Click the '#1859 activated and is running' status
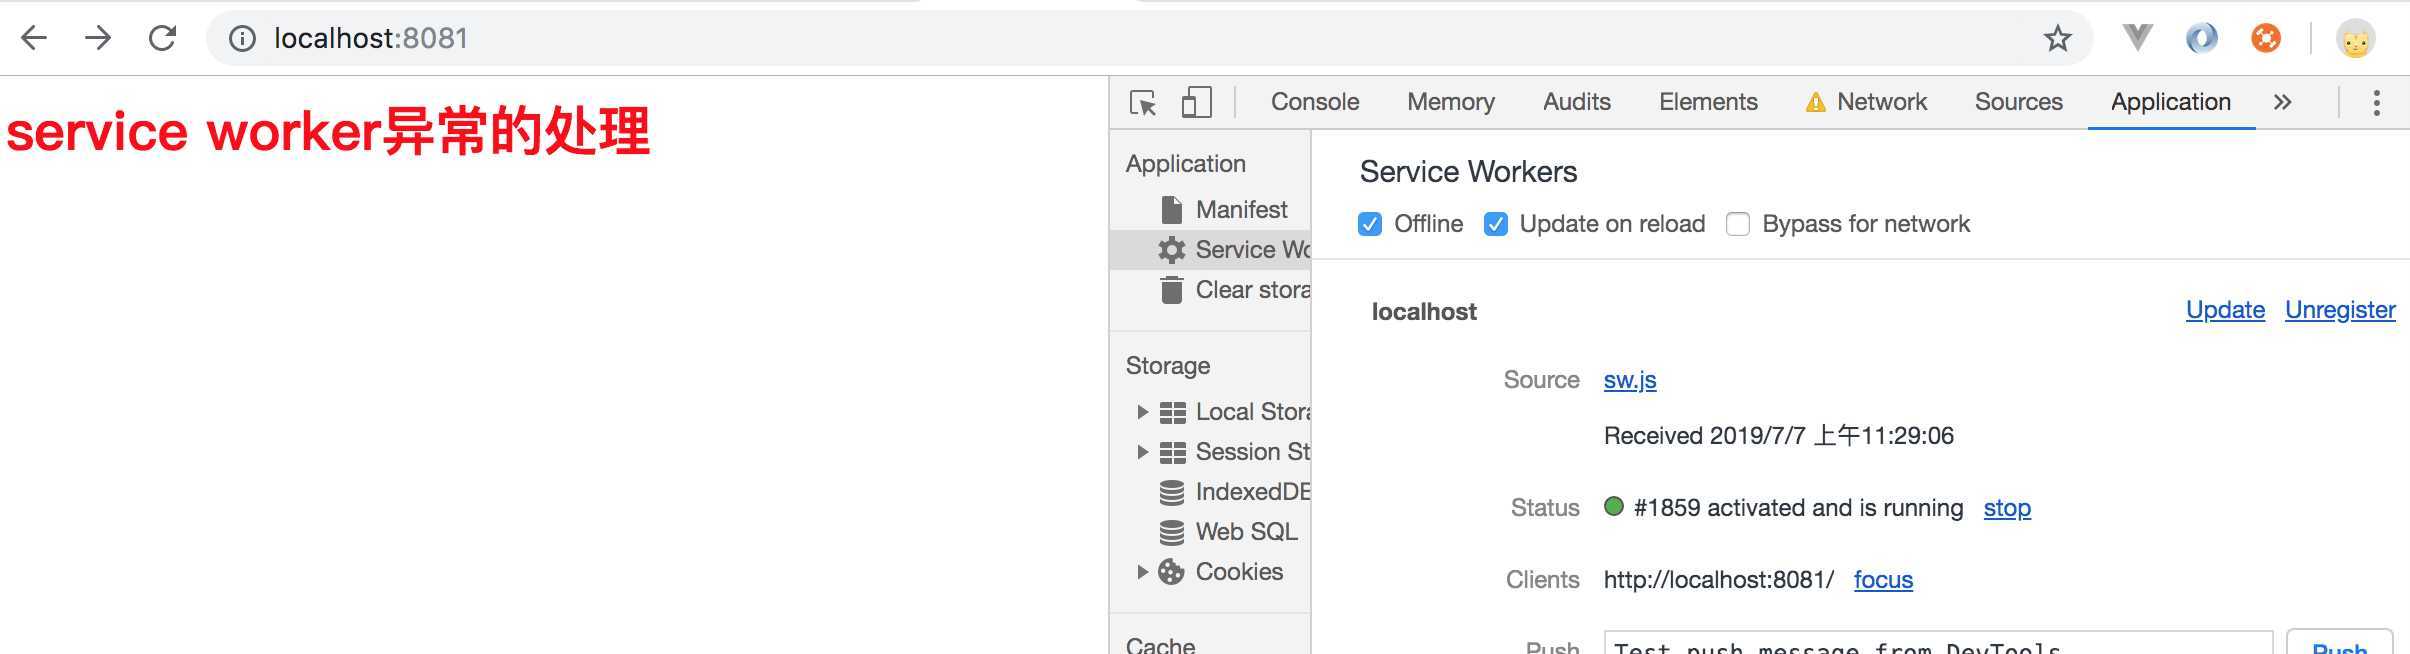 (x=1798, y=508)
